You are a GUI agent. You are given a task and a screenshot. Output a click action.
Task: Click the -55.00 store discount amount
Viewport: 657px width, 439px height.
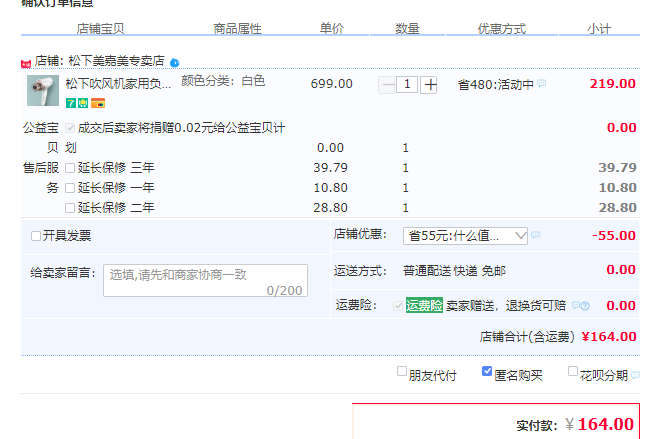[x=614, y=235]
